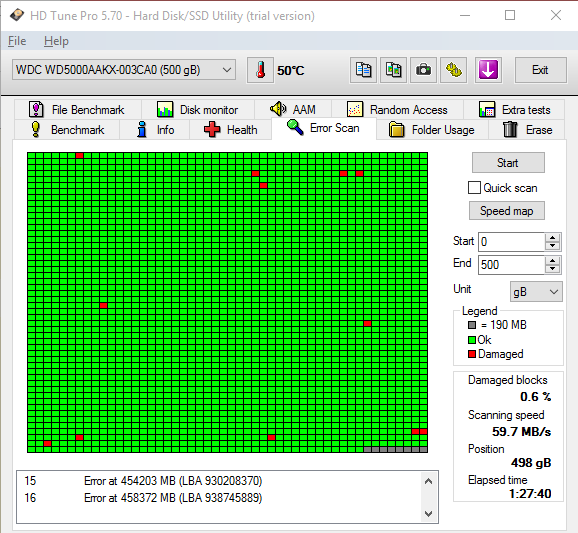Switch to the Benchmark tab
Image resolution: width=578 pixels, height=533 pixels.
(x=67, y=130)
